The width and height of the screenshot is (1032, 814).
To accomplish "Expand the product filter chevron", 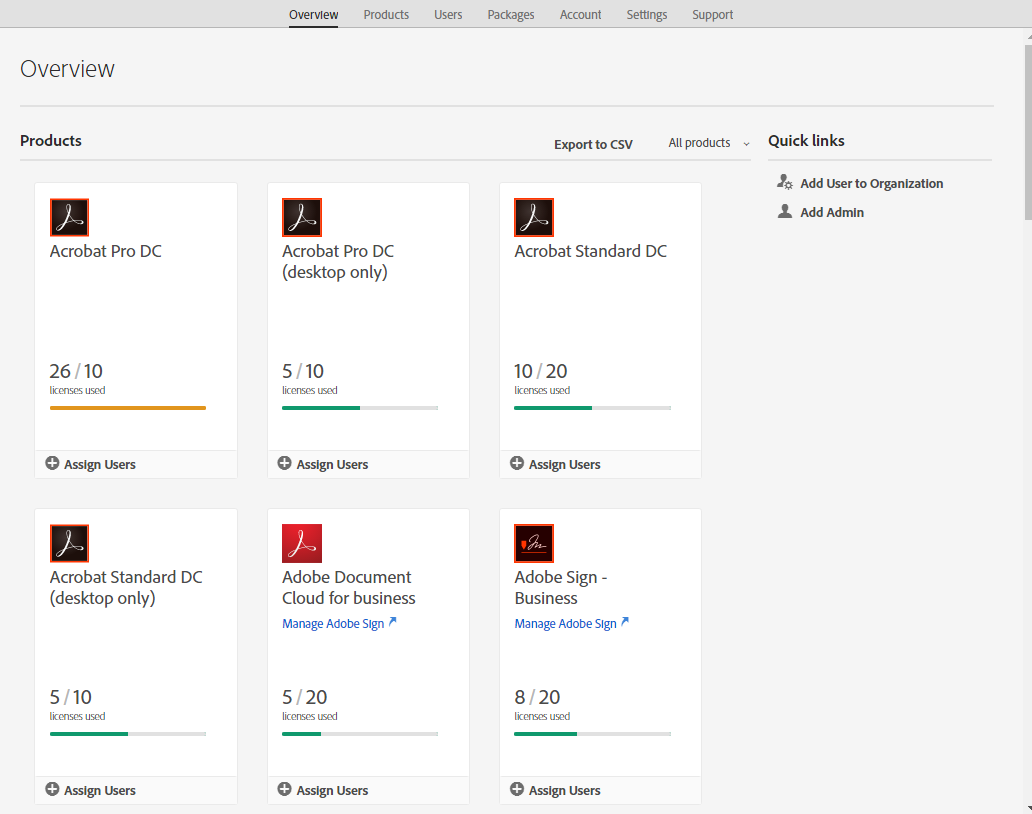I will (746, 143).
